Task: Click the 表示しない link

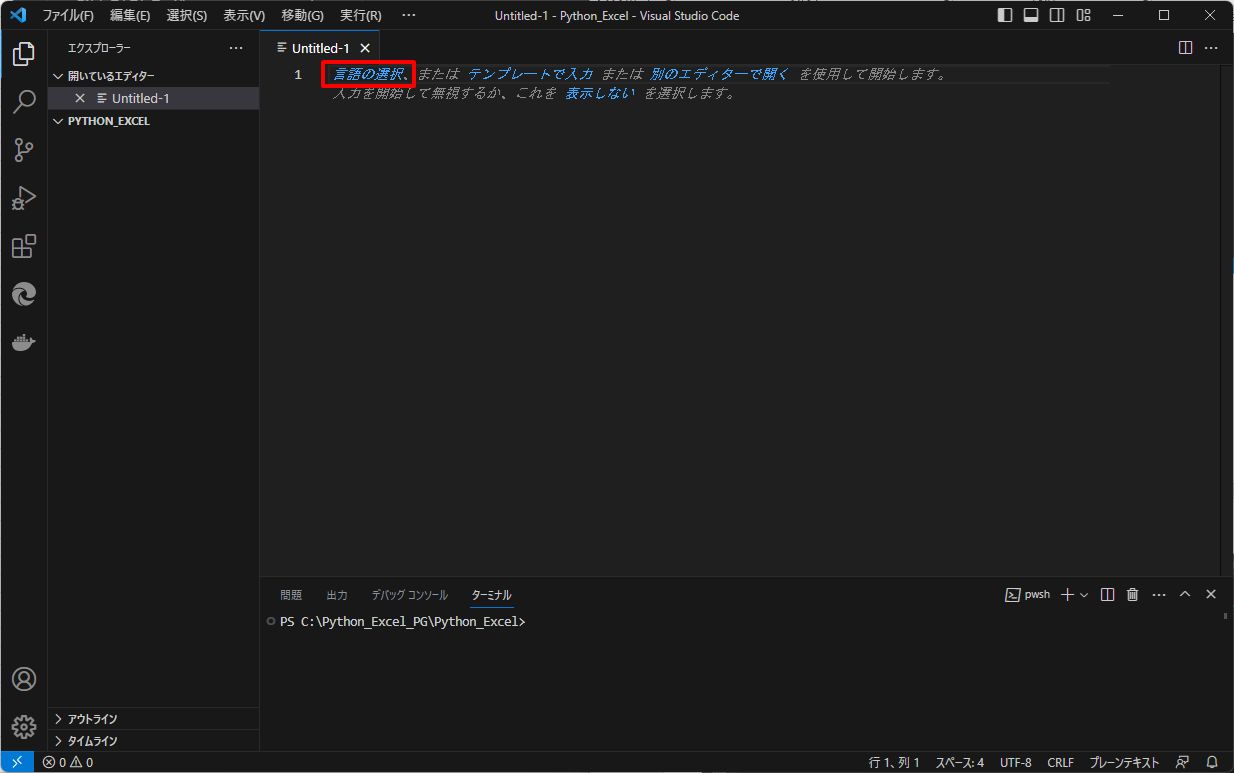Action: (600, 93)
